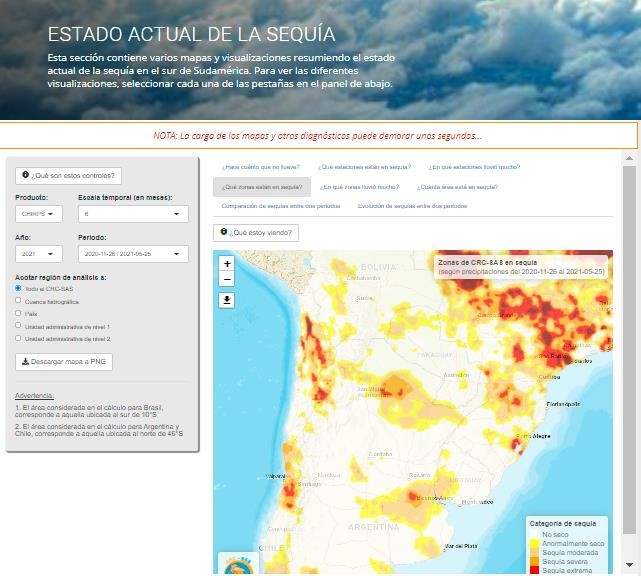
Task: Choose 'Unidad administrativa de nivel 1' option
Action: pyautogui.click(x=18, y=326)
